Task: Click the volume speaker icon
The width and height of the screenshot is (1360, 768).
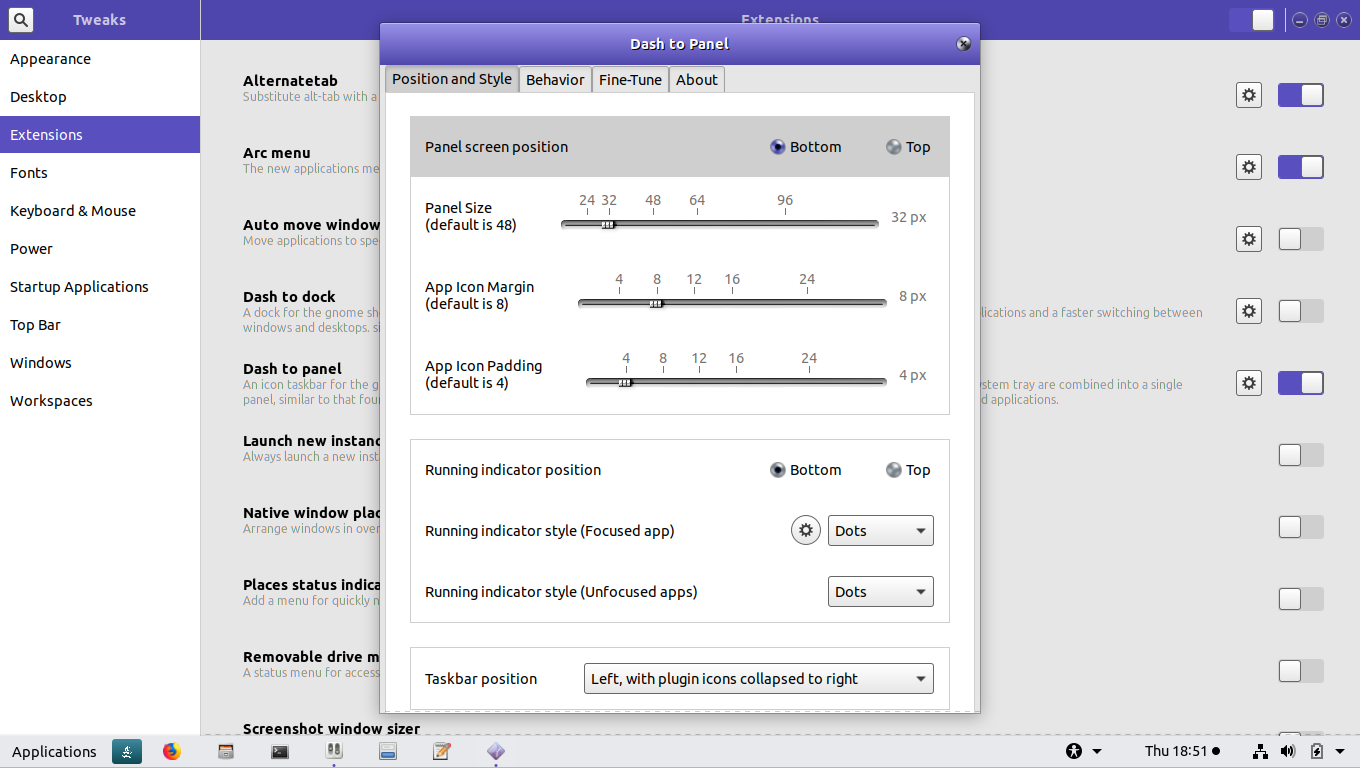Action: (1288, 751)
